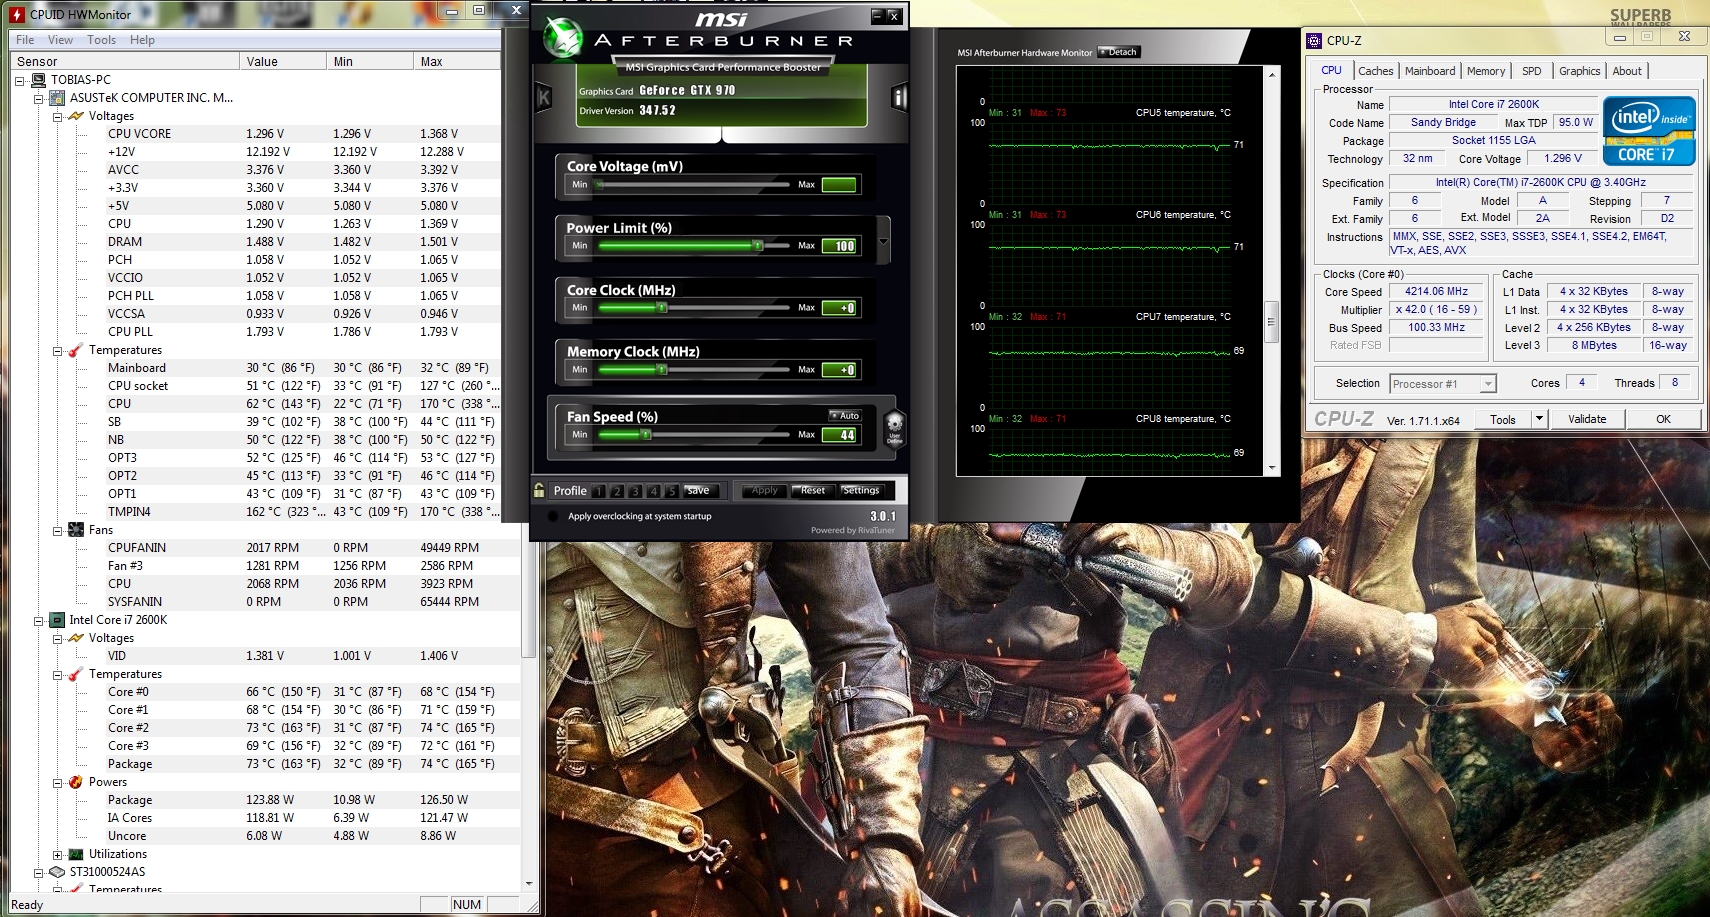
Task: Open the Processor #1 selection dropdown
Action: 1488,384
